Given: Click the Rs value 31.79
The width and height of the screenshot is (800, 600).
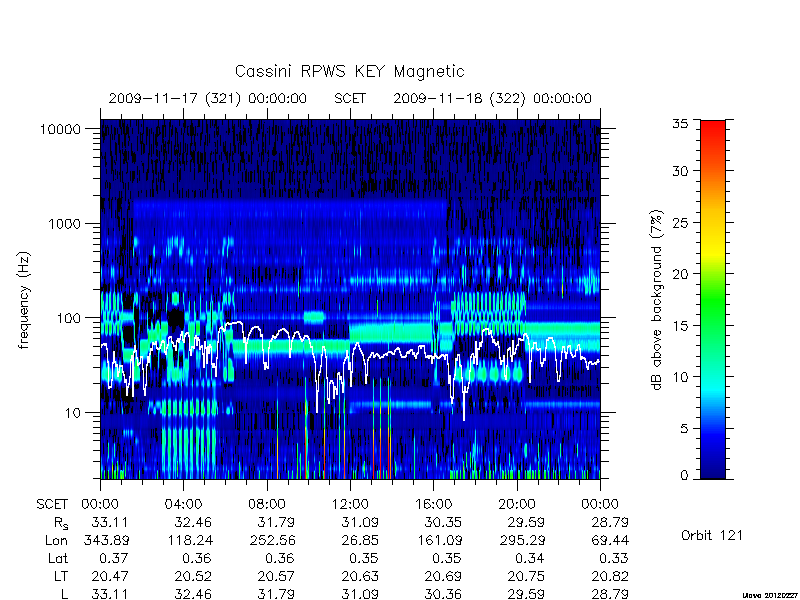Looking at the screenshot, I should pyautogui.click(x=276, y=522).
